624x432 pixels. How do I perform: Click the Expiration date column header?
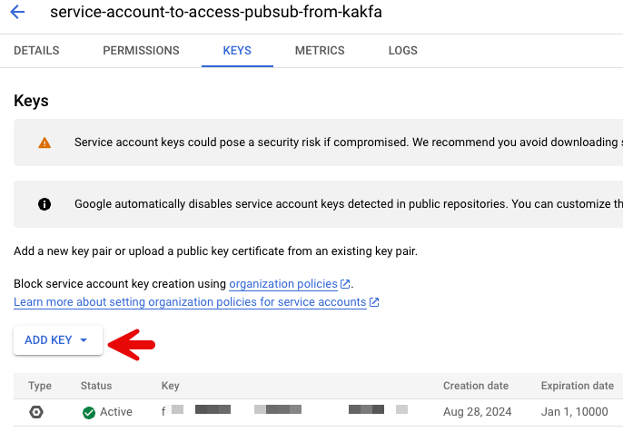(x=577, y=385)
